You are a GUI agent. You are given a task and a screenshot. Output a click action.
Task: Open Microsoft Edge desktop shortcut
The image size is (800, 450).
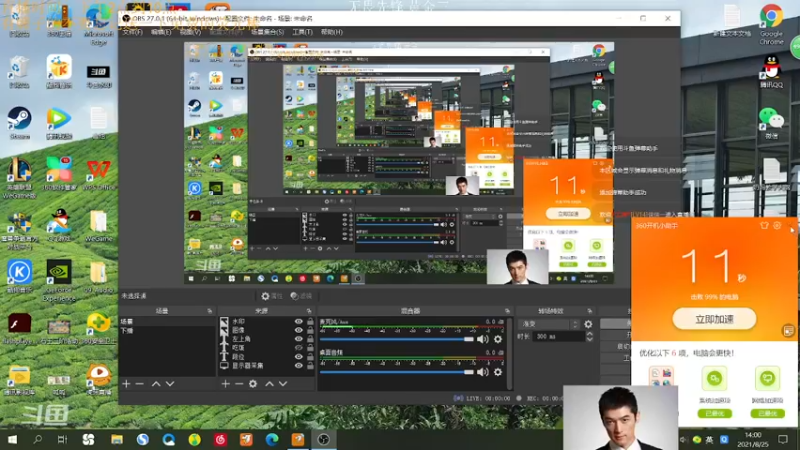click(98, 24)
